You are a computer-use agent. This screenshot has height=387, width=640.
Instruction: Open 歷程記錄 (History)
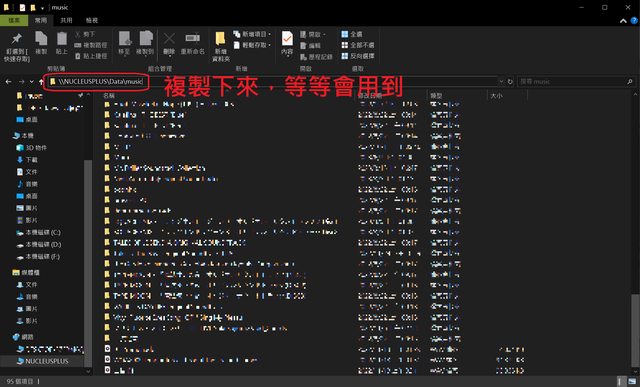coord(316,57)
